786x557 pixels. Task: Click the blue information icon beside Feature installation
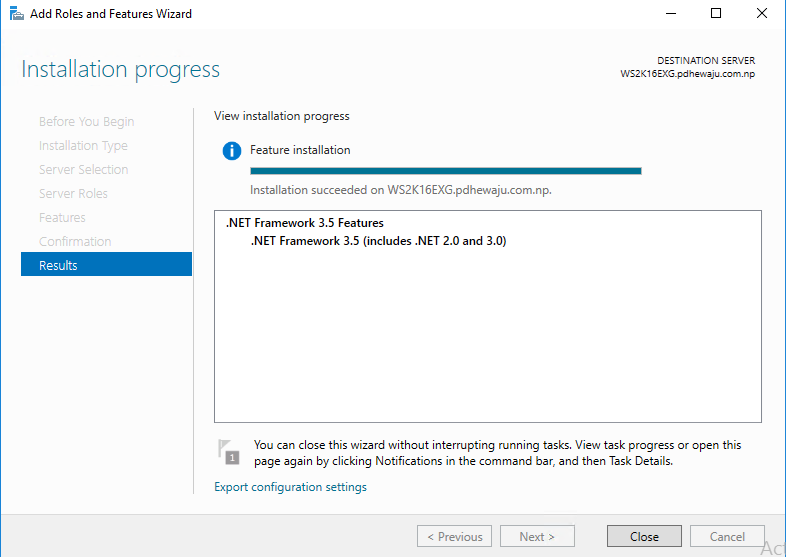[232, 151]
